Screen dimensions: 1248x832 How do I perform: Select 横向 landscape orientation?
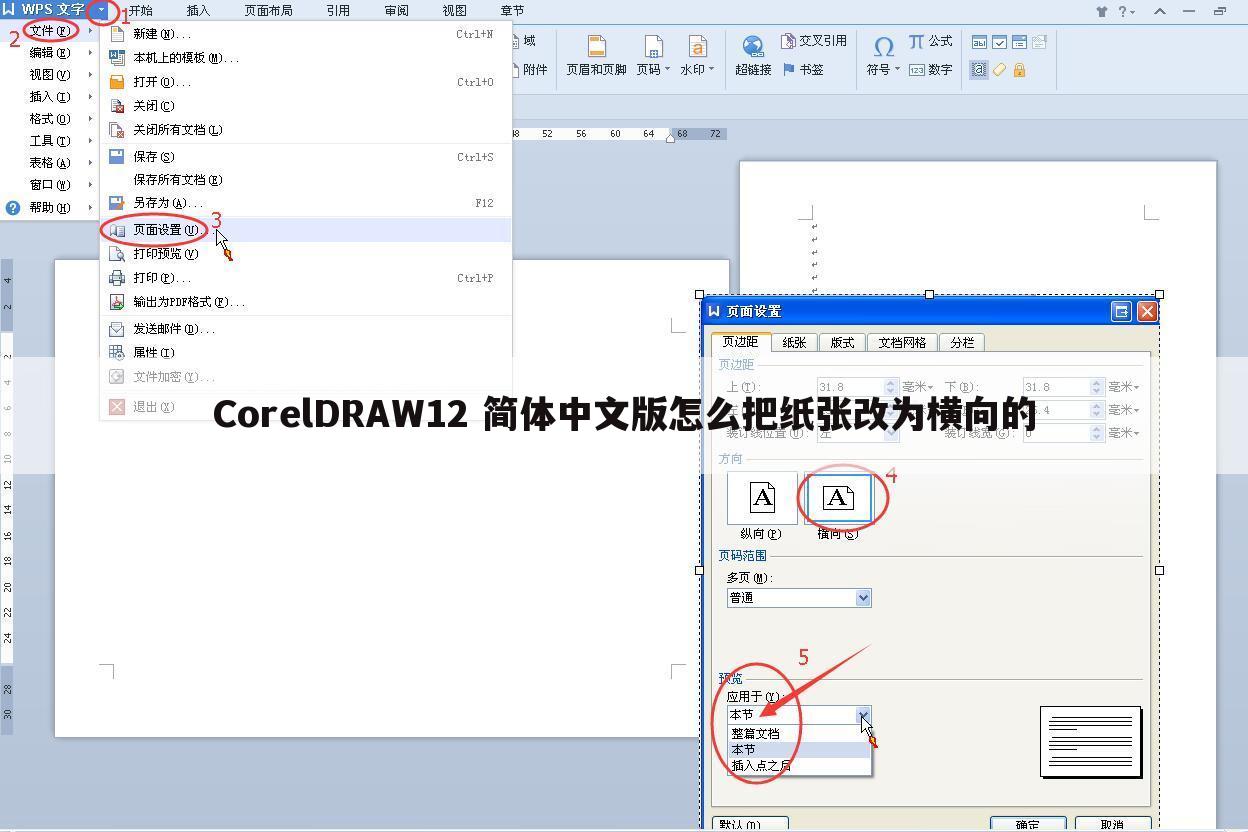tap(838, 498)
